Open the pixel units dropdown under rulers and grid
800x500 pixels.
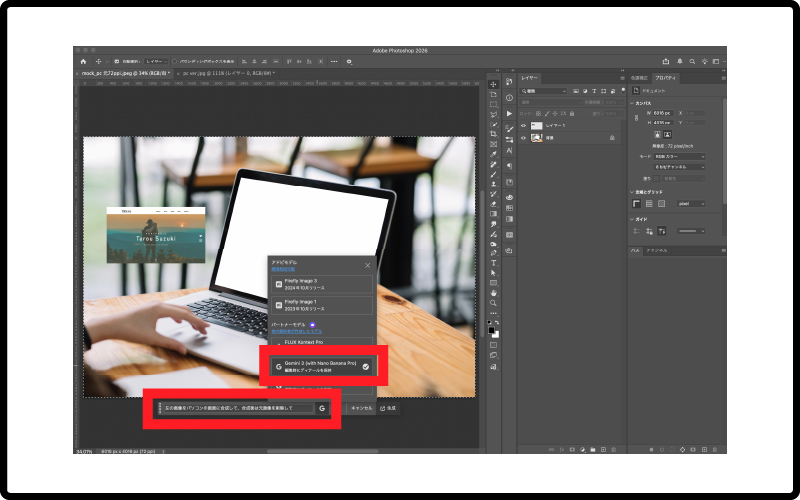pyautogui.click(x=689, y=203)
